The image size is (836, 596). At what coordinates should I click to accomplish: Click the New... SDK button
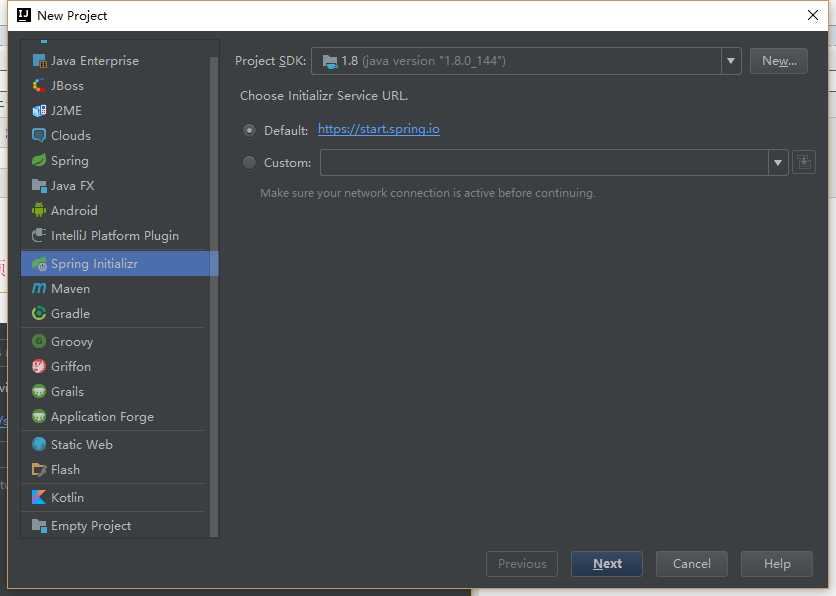coord(778,61)
